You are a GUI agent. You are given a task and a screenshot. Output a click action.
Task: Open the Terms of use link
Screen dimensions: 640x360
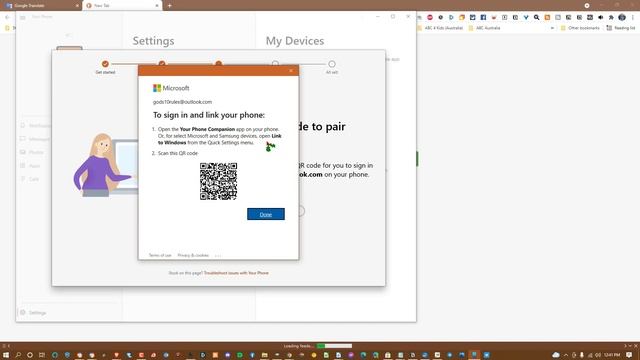[160, 255]
